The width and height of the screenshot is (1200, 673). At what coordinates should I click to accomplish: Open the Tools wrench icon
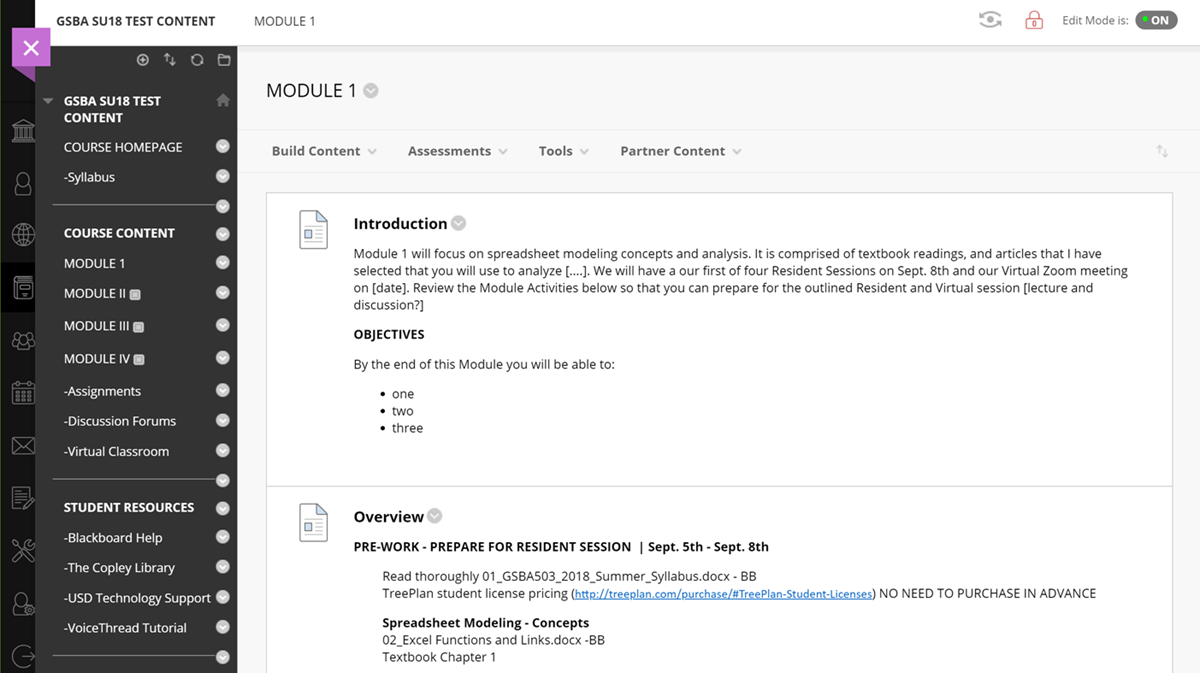22,550
